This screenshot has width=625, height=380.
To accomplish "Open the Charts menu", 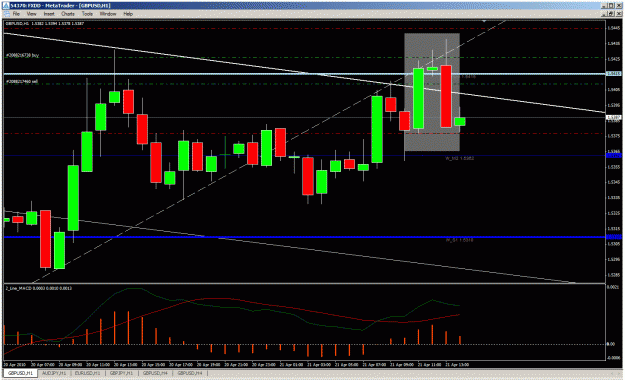I will (68, 14).
